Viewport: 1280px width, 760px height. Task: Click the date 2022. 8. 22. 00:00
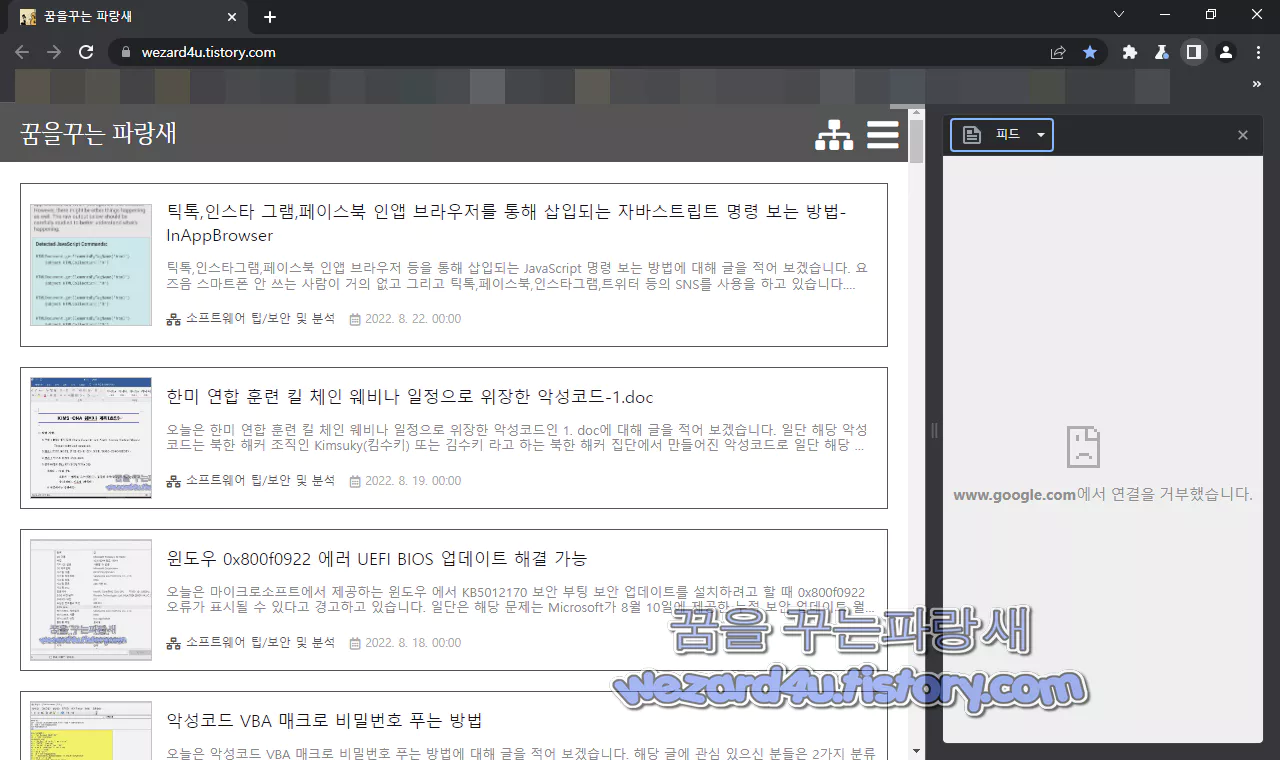tap(413, 319)
